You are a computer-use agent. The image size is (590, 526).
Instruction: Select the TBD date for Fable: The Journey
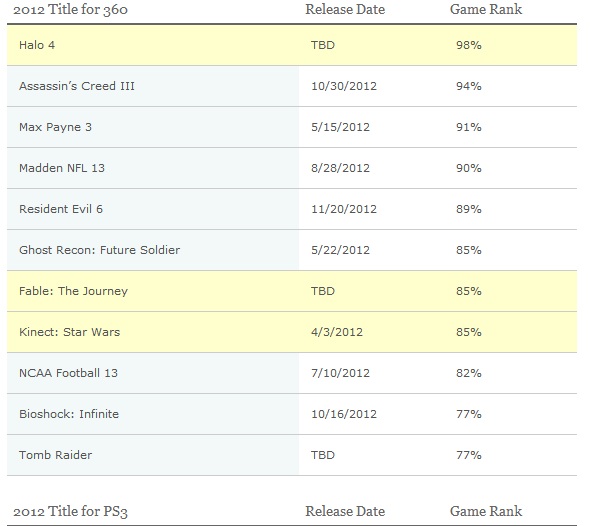(x=323, y=291)
